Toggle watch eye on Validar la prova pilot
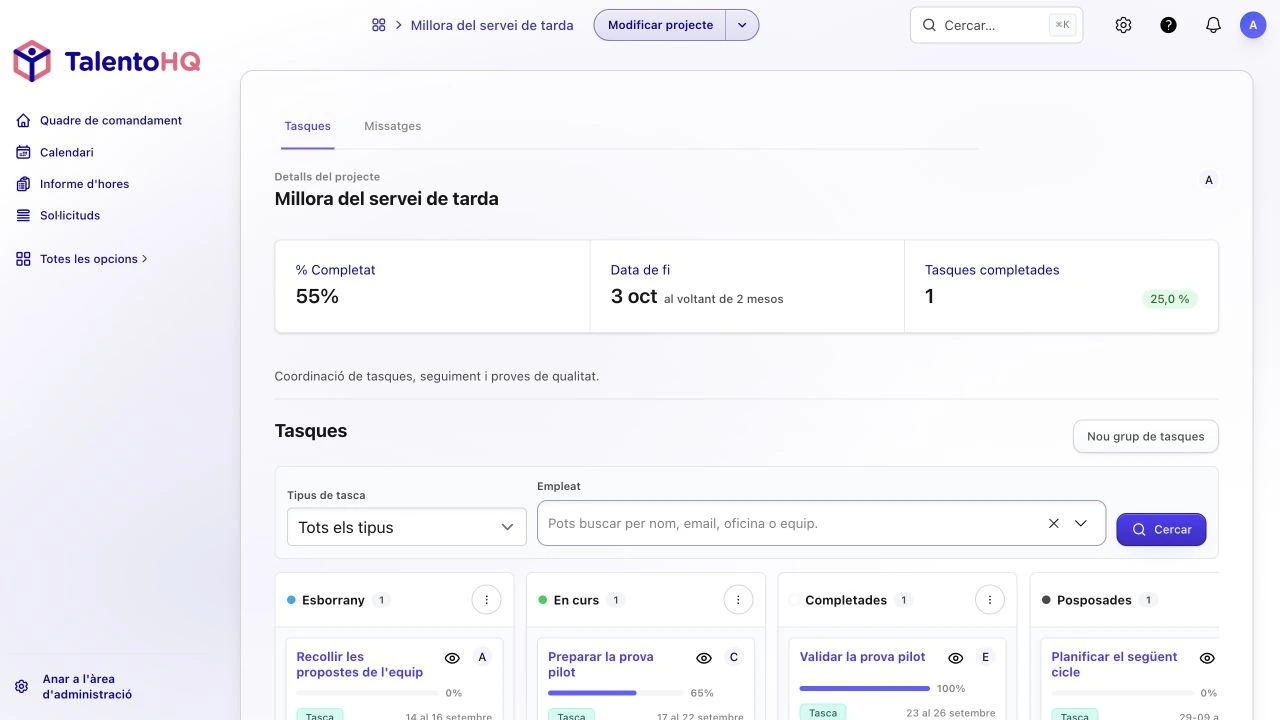 pos(956,658)
